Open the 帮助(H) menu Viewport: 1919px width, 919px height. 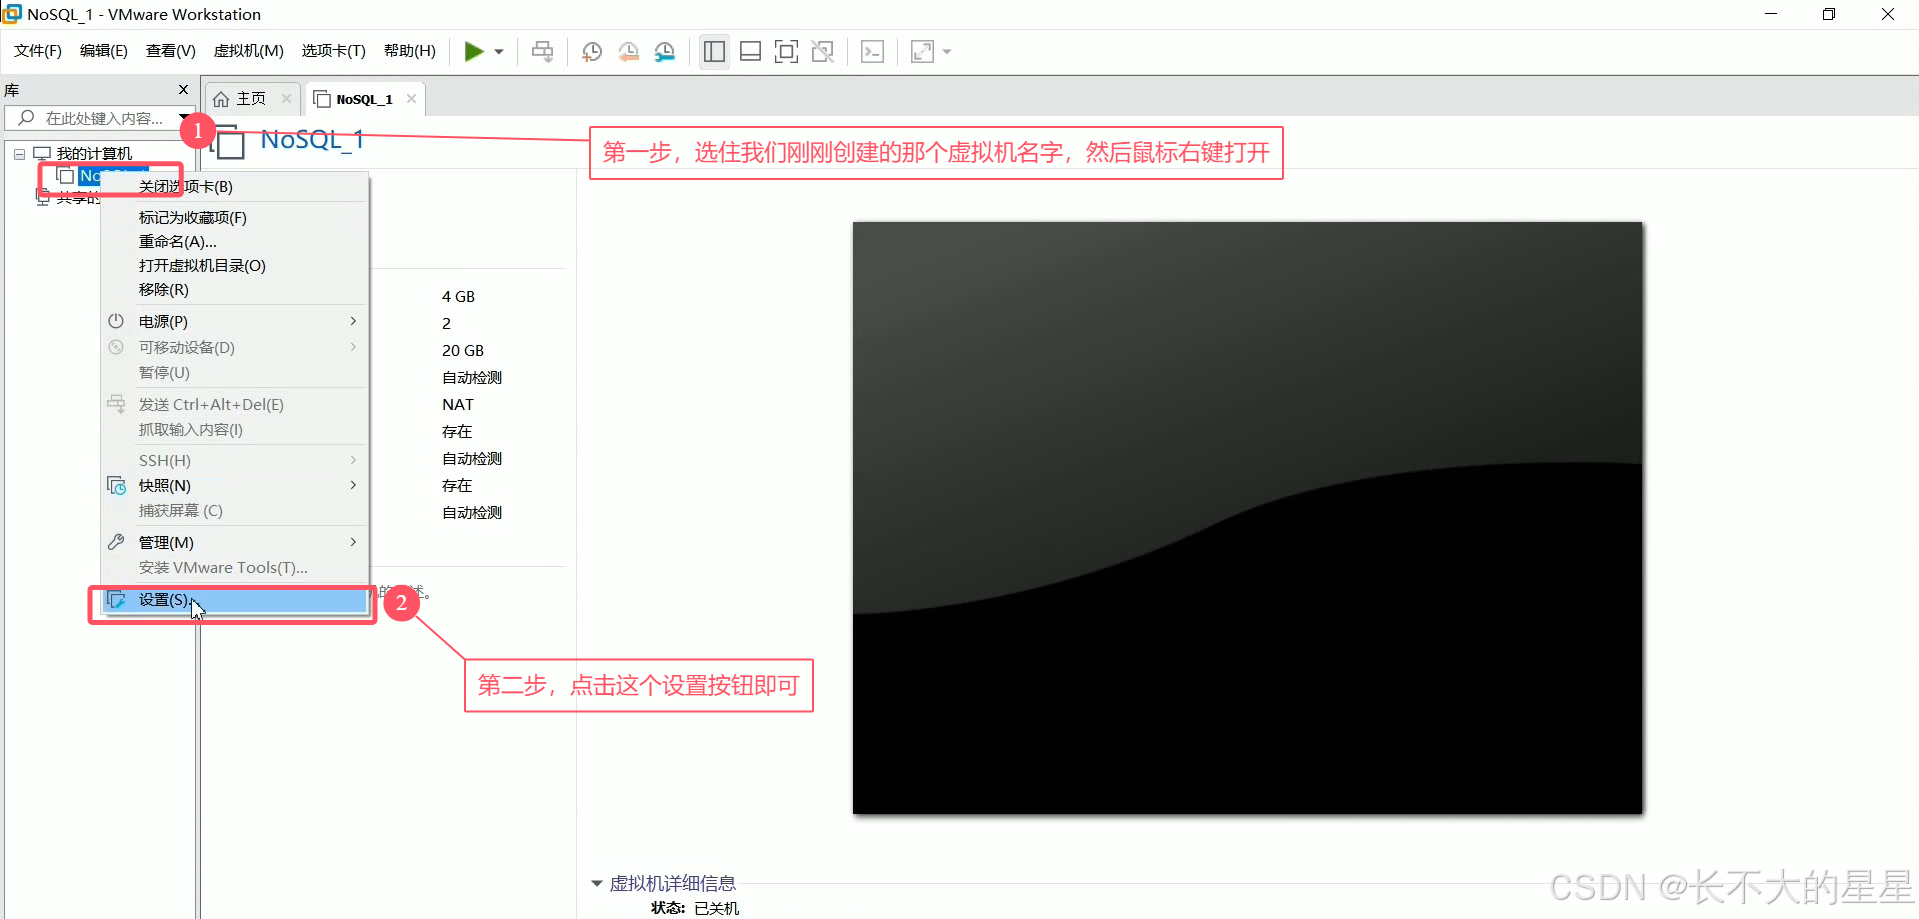(410, 51)
